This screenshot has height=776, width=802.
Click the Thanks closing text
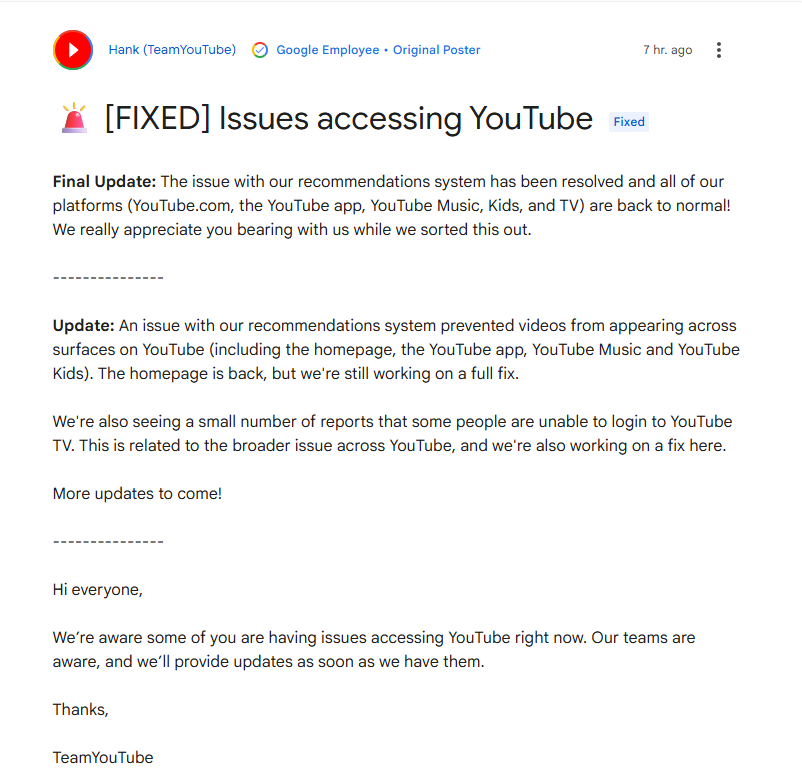tap(79, 709)
